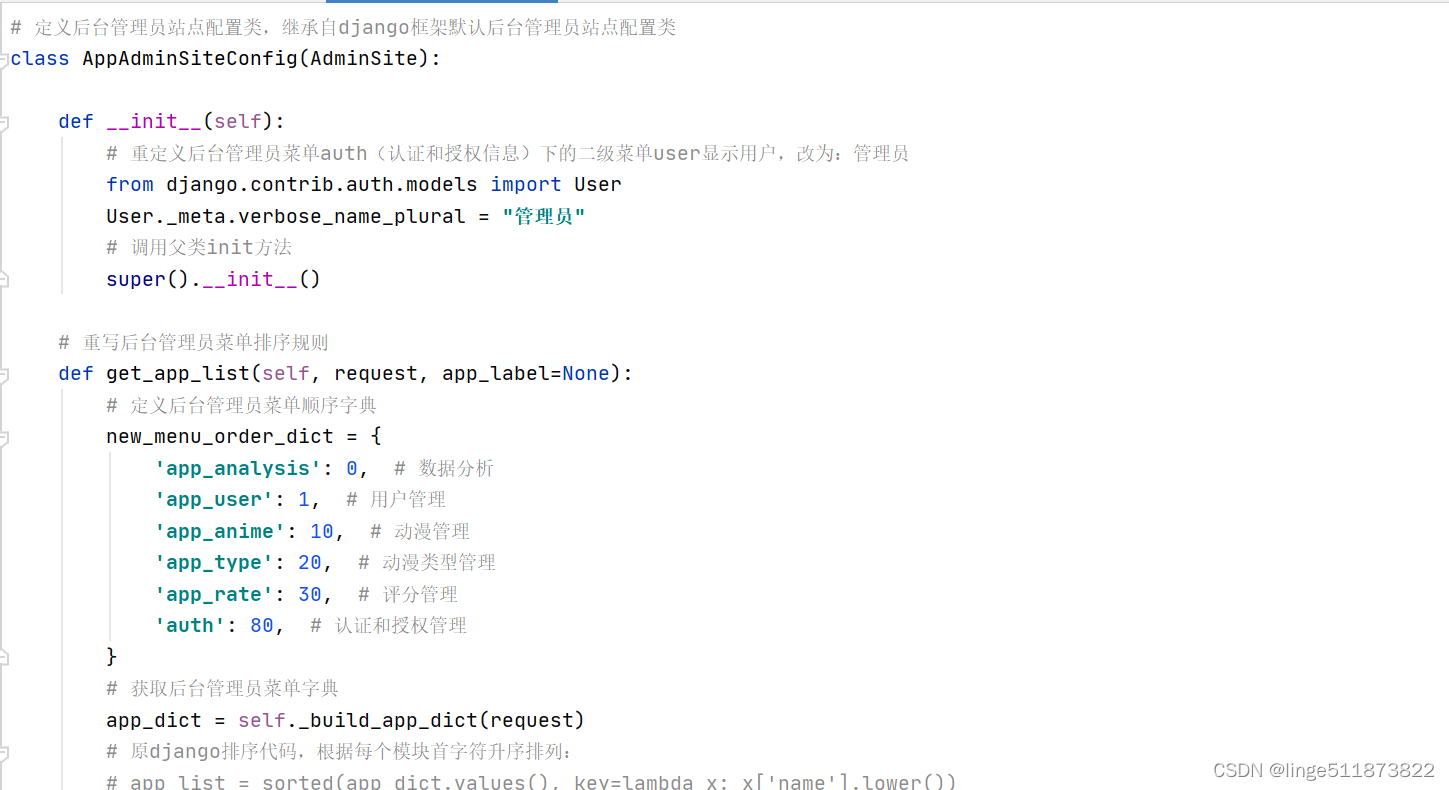Screen dimensions: 1449x790
Task: Collapse the get_app_list method fold marker
Action: coord(4,374)
